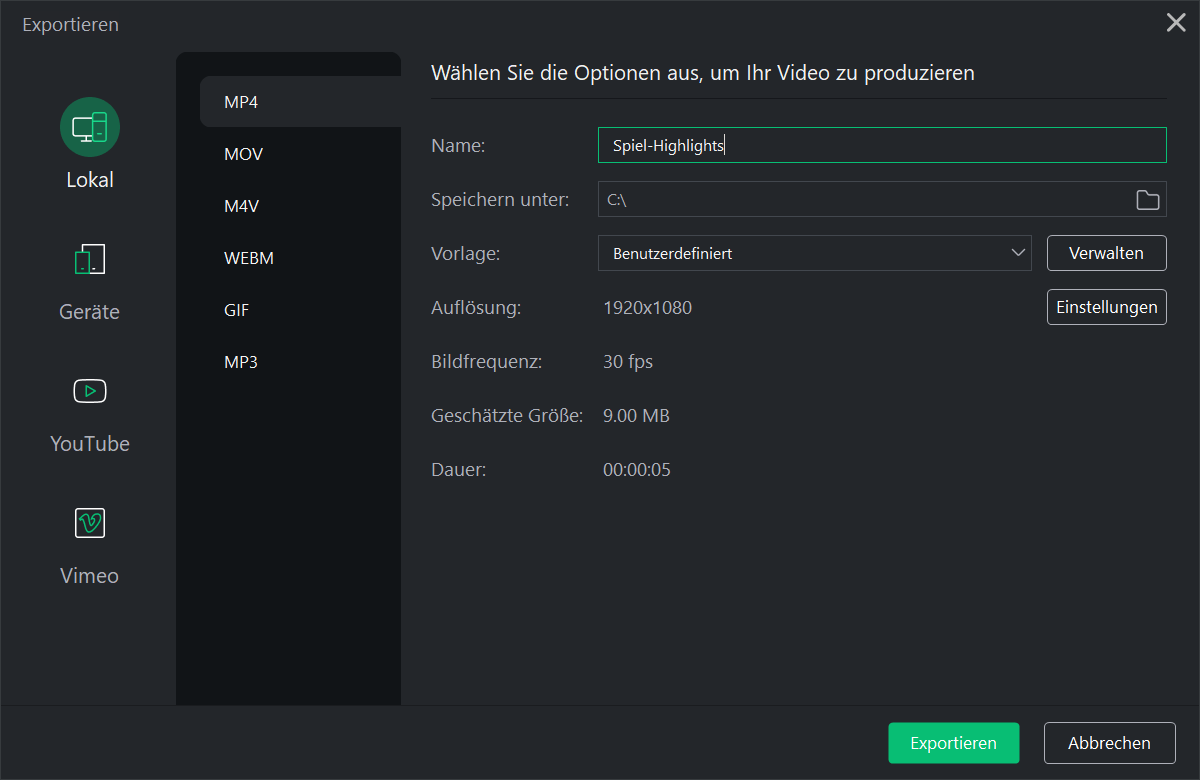Image resolution: width=1200 pixels, height=780 pixels.
Task: Select MP3 format tab
Action: [x=300, y=362]
